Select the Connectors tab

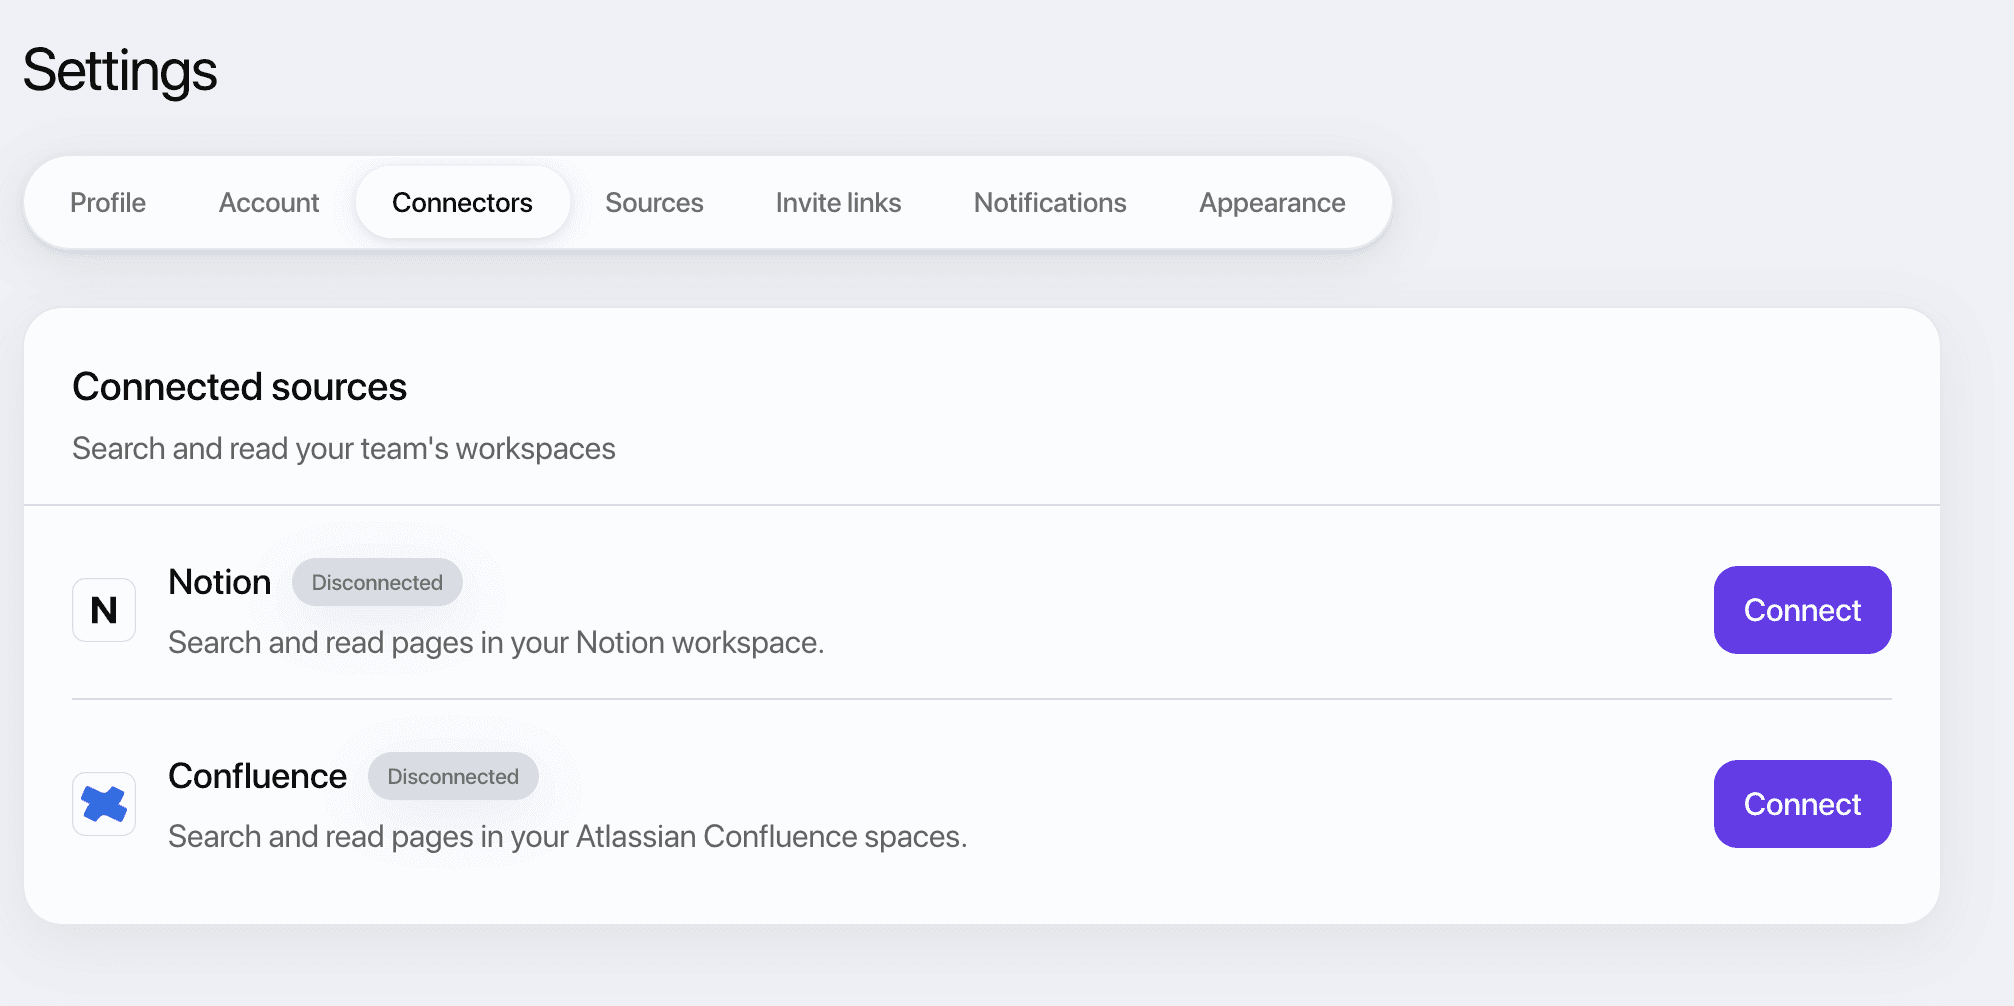(462, 202)
